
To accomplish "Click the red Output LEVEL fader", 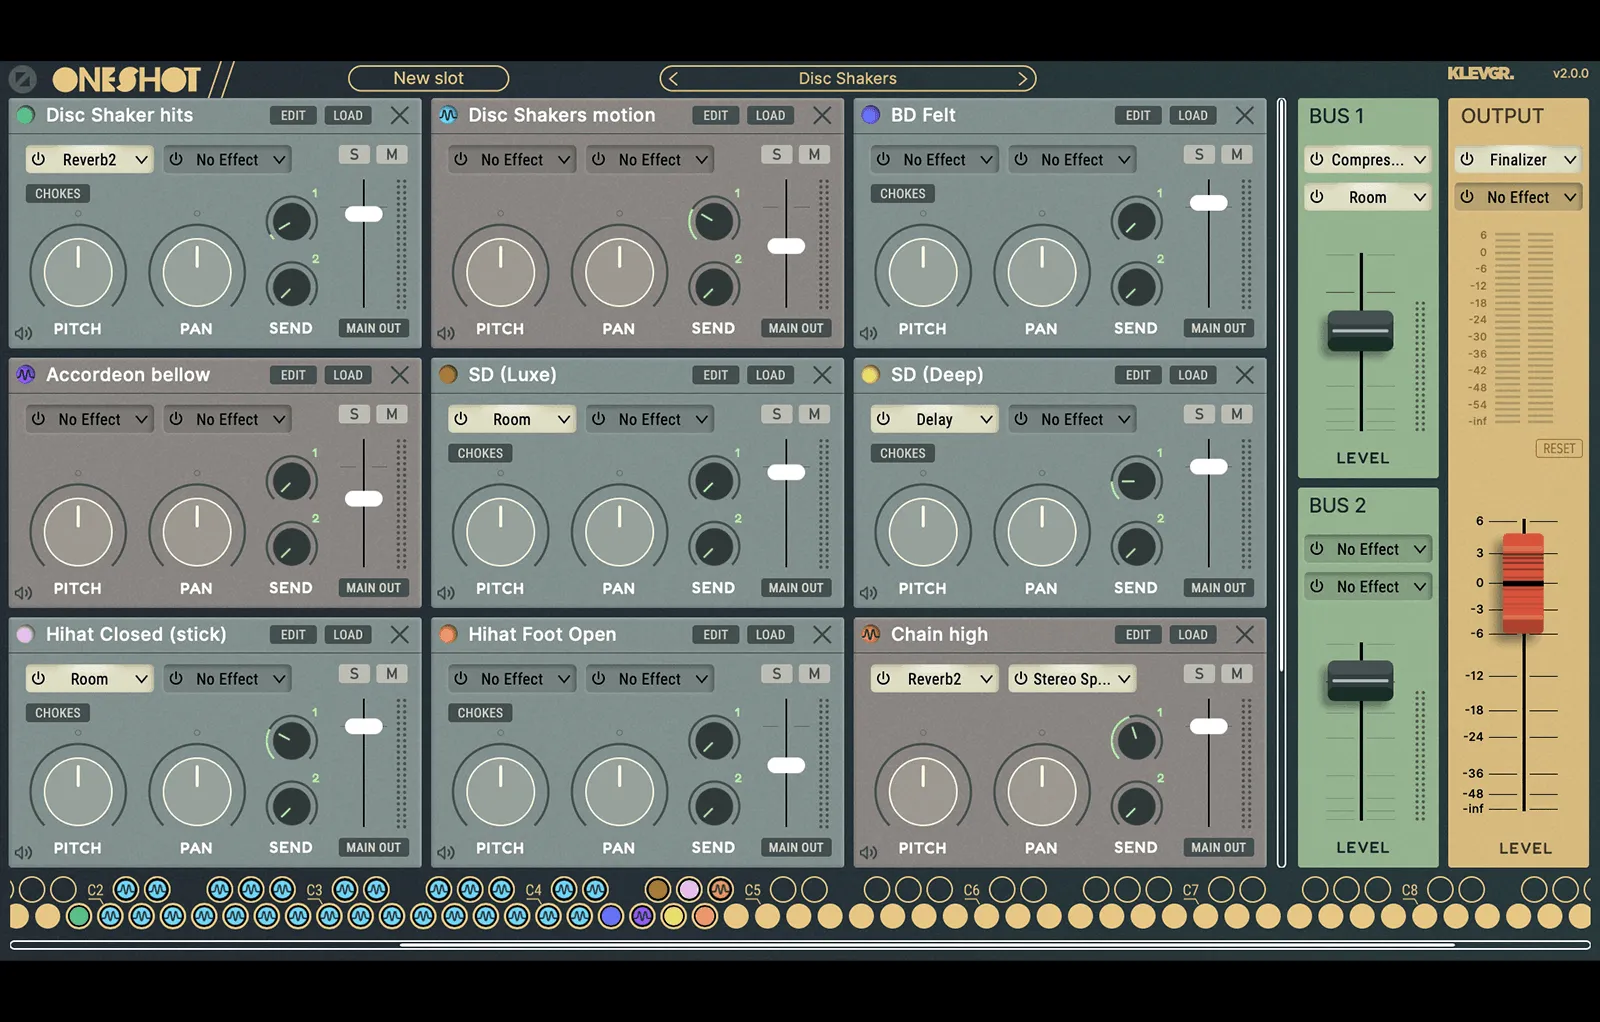I will click(x=1524, y=583).
